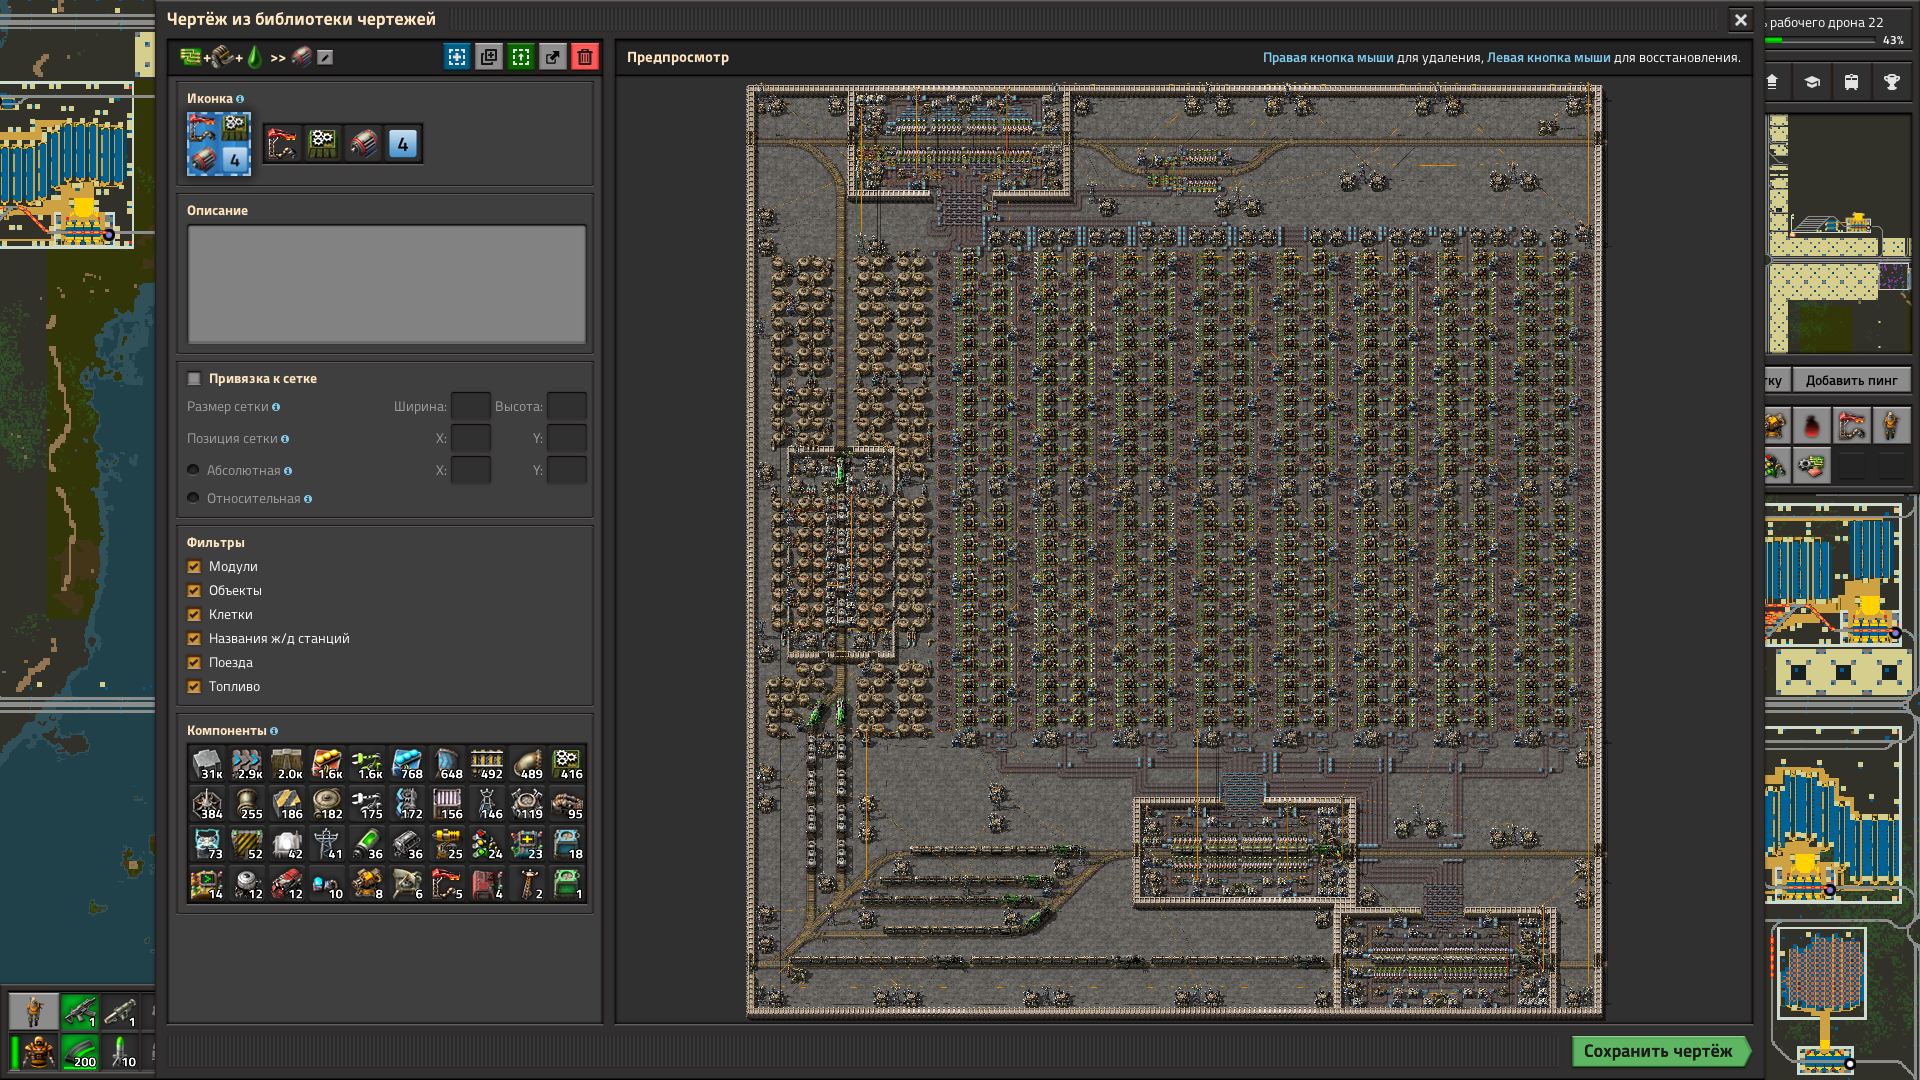The height and width of the screenshot is (1080, 1920).
Task: Click the rail signal component showing 24
Action: click(487, 844)
